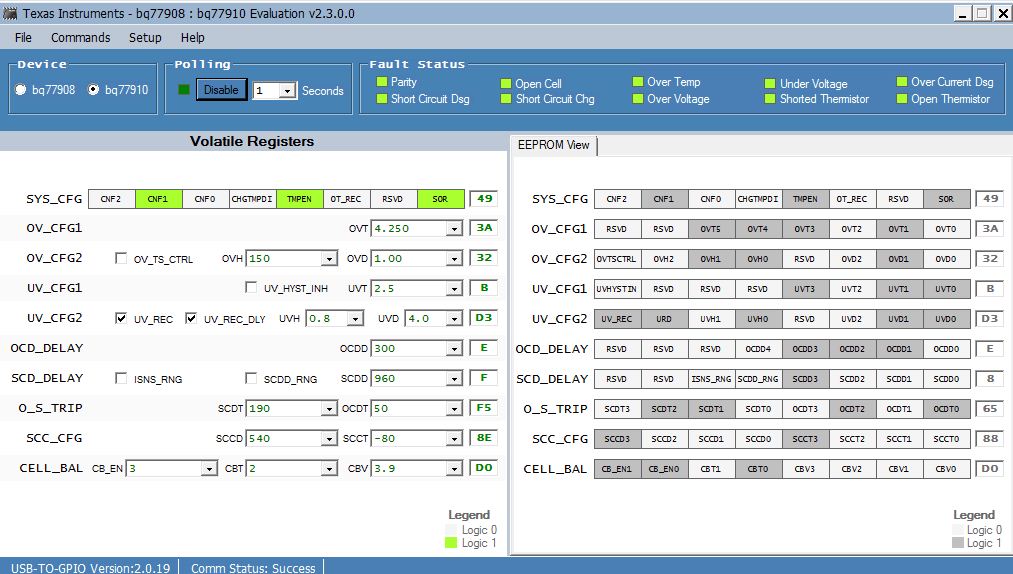1013x574 pixels.
Task: Click the Short Circuit Dsg fault indicator
Action: [382, 98]
